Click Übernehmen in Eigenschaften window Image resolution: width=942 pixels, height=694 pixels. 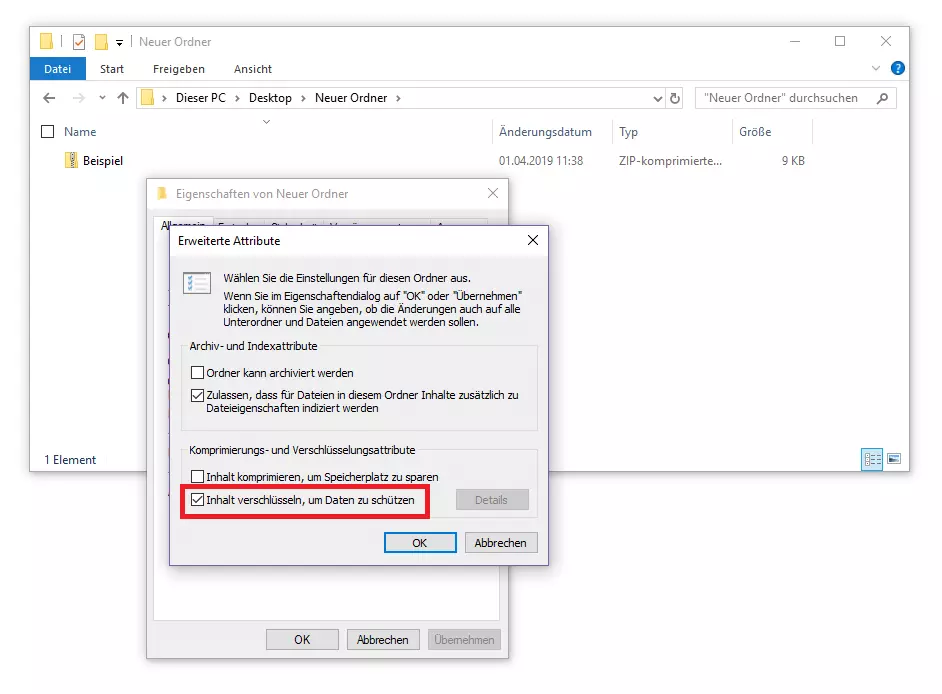pos(464,639)
